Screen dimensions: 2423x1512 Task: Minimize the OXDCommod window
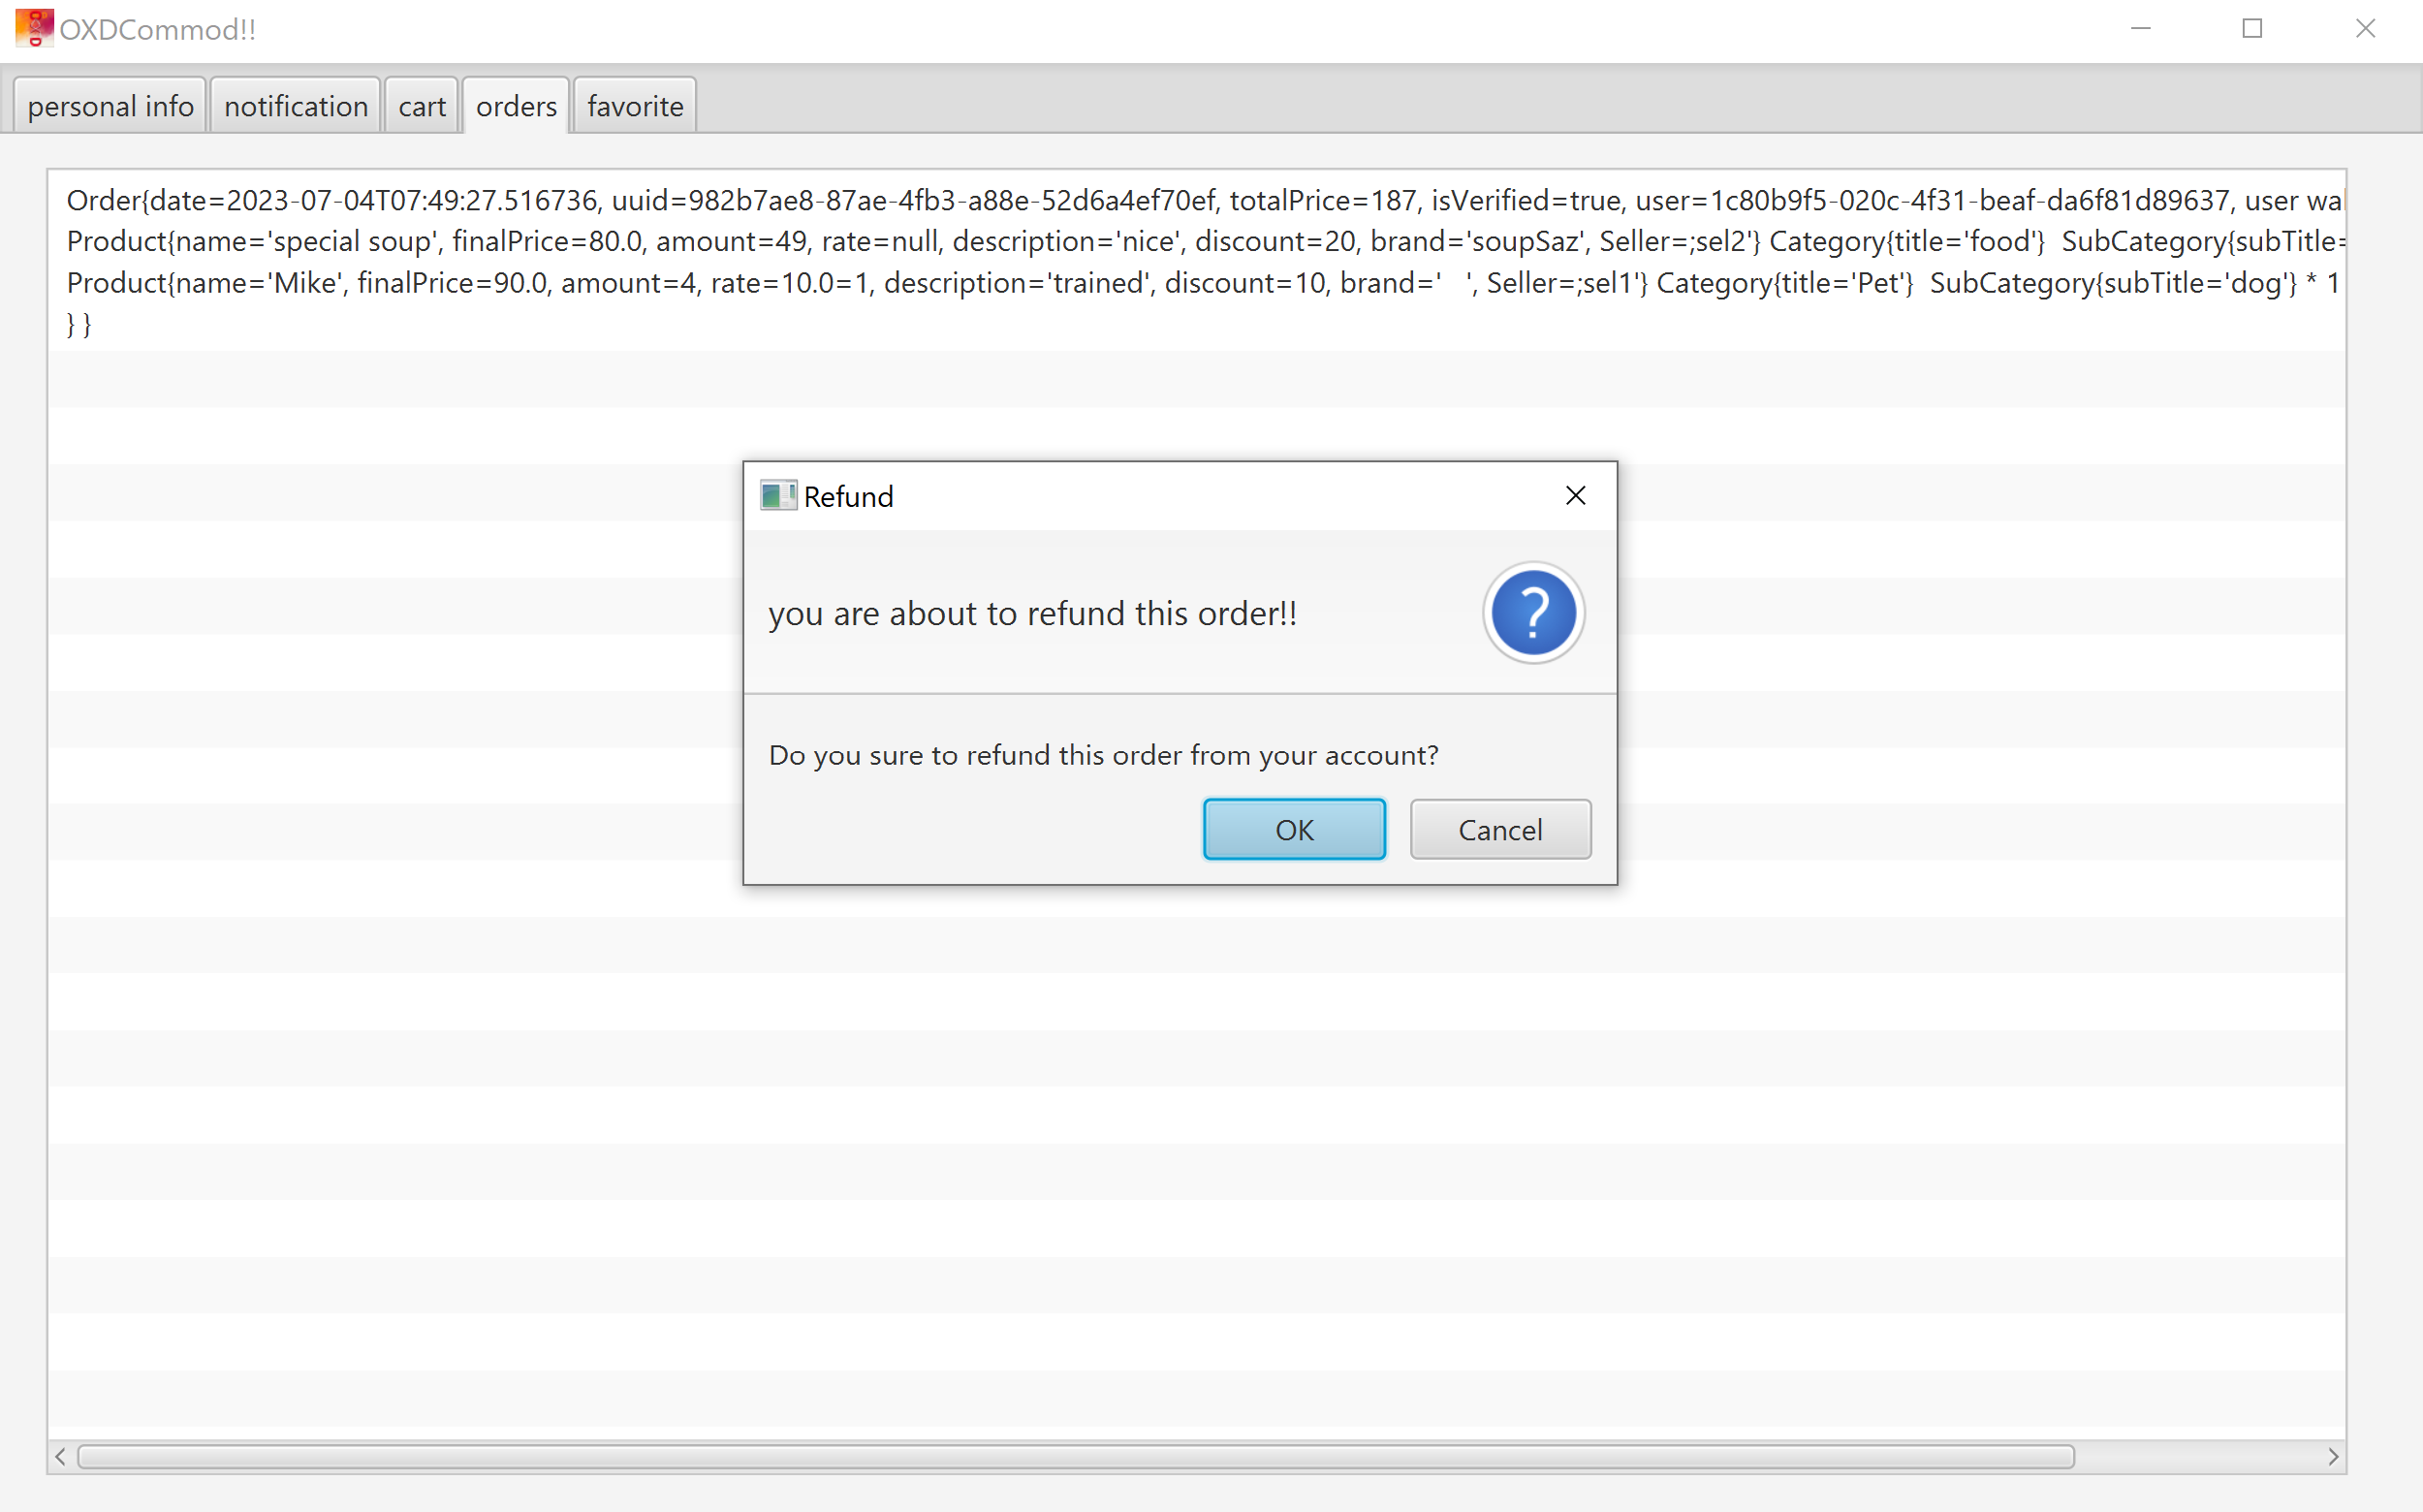(x=2140, y=29)
